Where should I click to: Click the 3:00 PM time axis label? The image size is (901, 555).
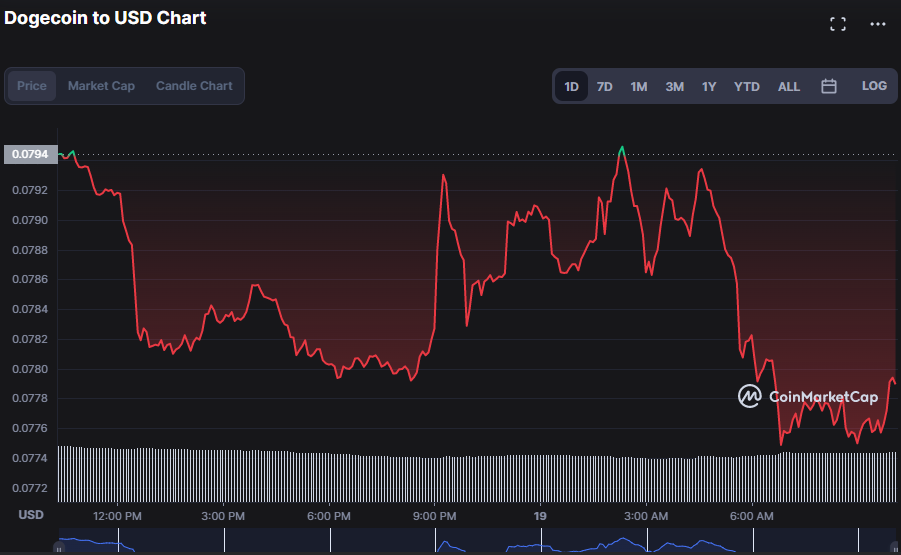(x=223, y=516)
